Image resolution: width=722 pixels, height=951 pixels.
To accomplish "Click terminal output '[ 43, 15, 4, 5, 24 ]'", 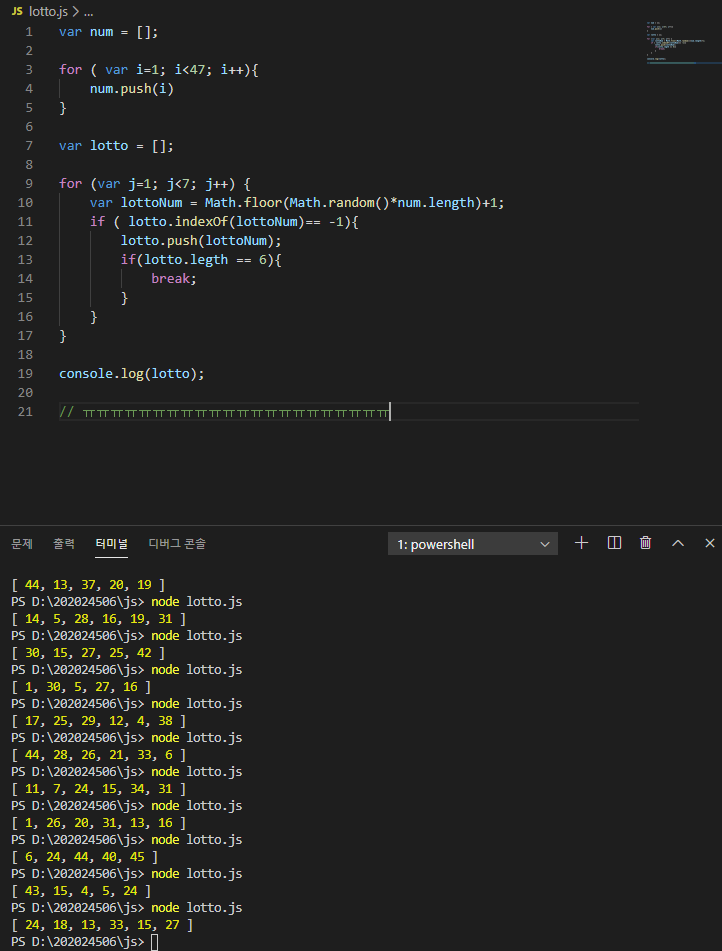I will point(81,890).
